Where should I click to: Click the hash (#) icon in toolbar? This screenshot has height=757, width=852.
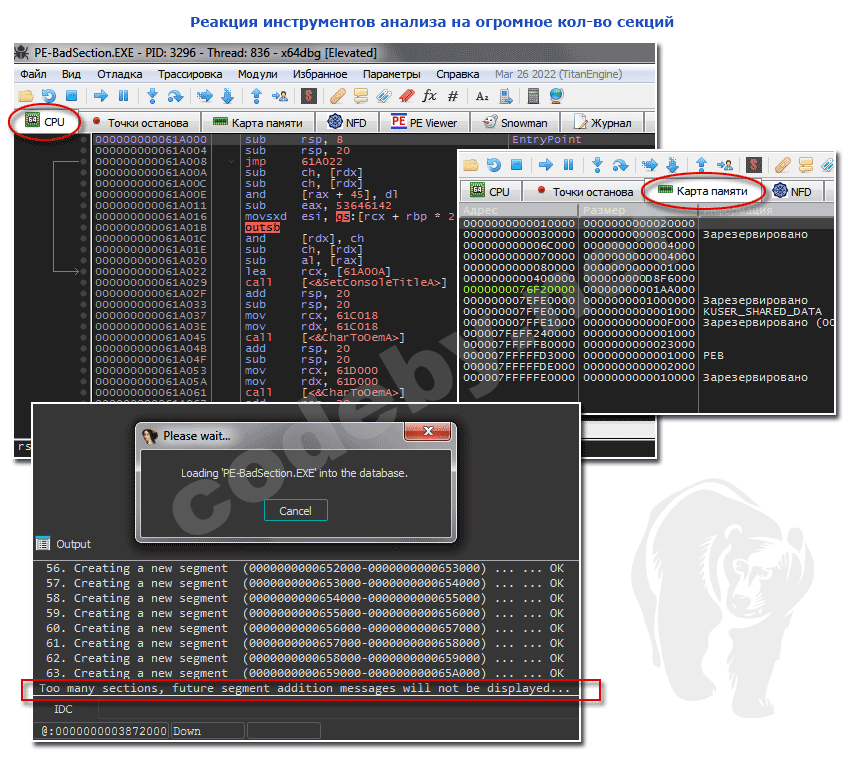[x=452, y=96]
